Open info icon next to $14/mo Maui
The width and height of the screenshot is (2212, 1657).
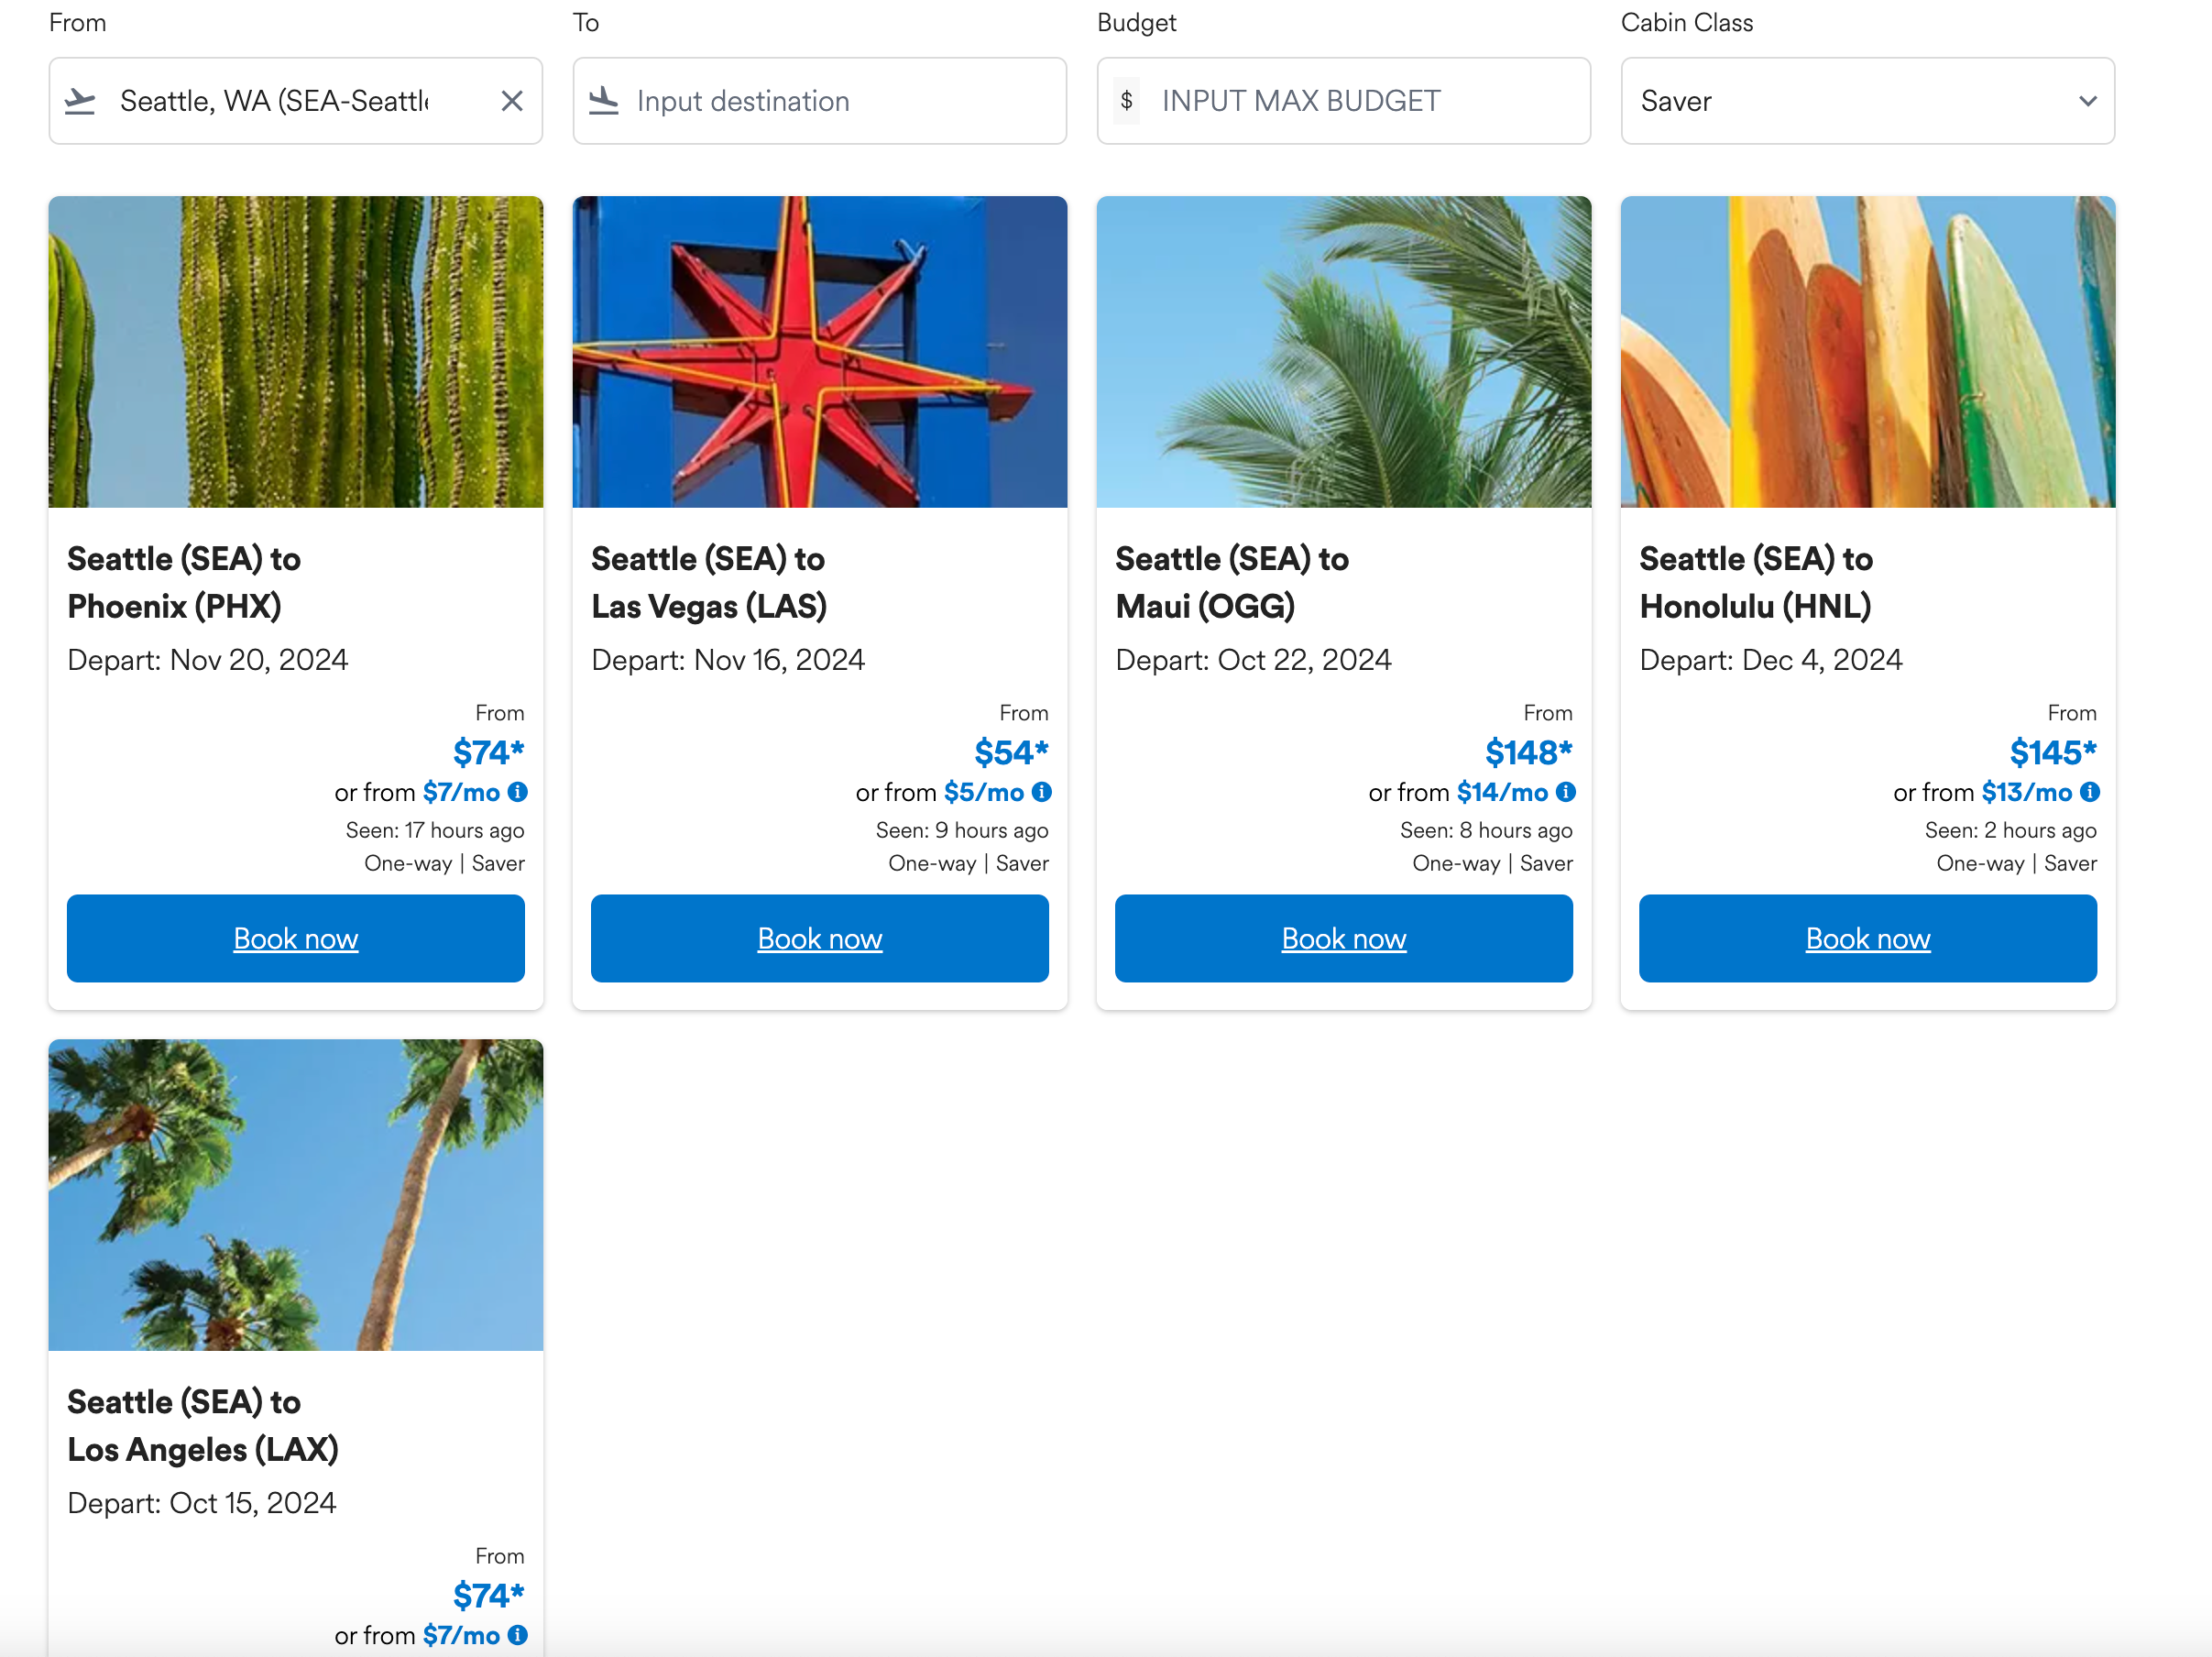pos(1565,792)
